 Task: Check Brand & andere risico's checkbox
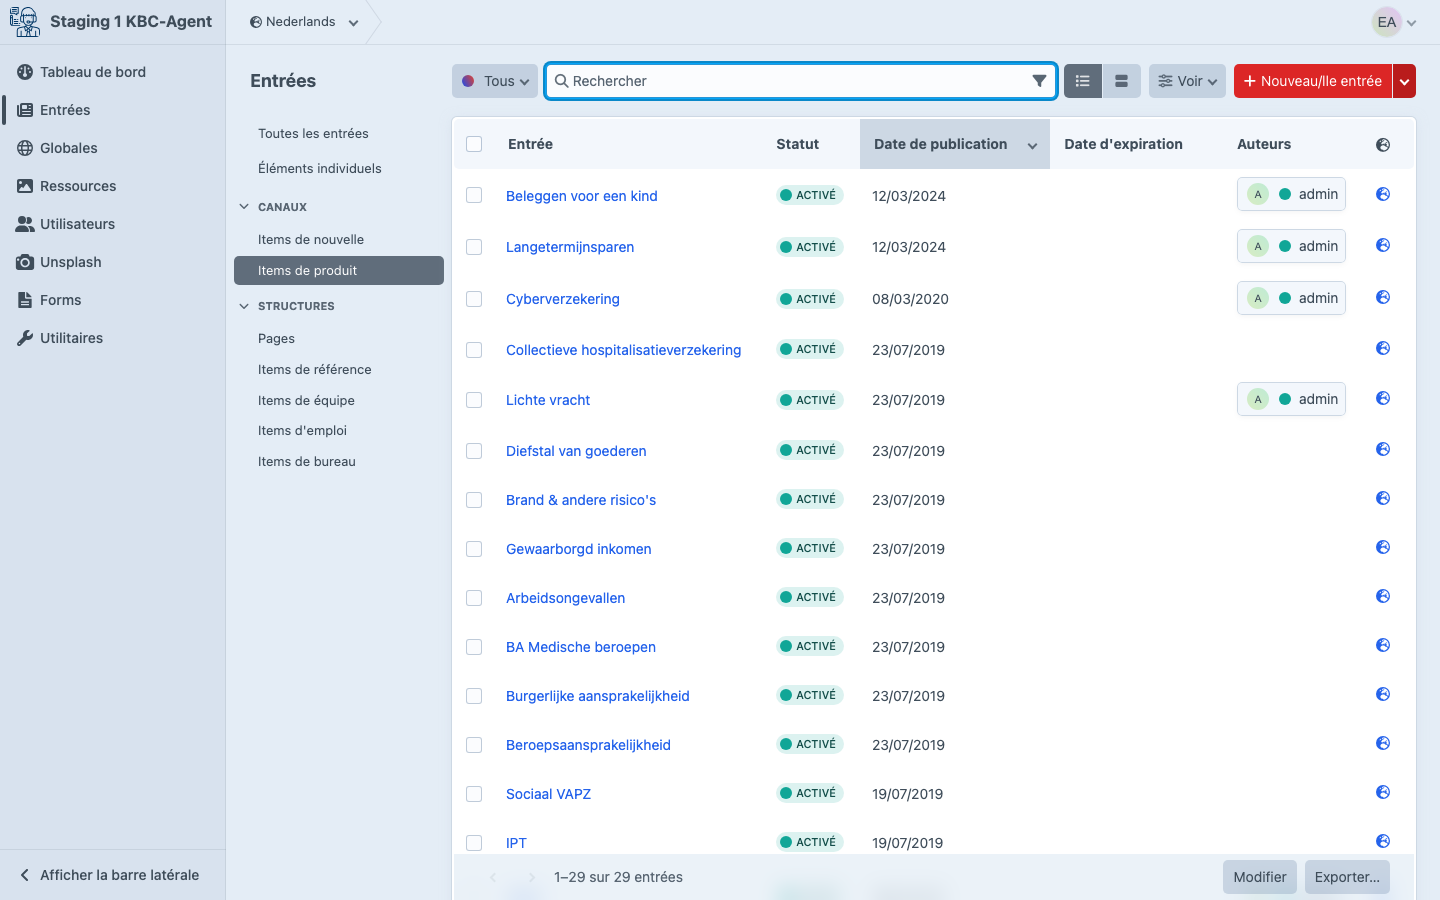point(474,500)
